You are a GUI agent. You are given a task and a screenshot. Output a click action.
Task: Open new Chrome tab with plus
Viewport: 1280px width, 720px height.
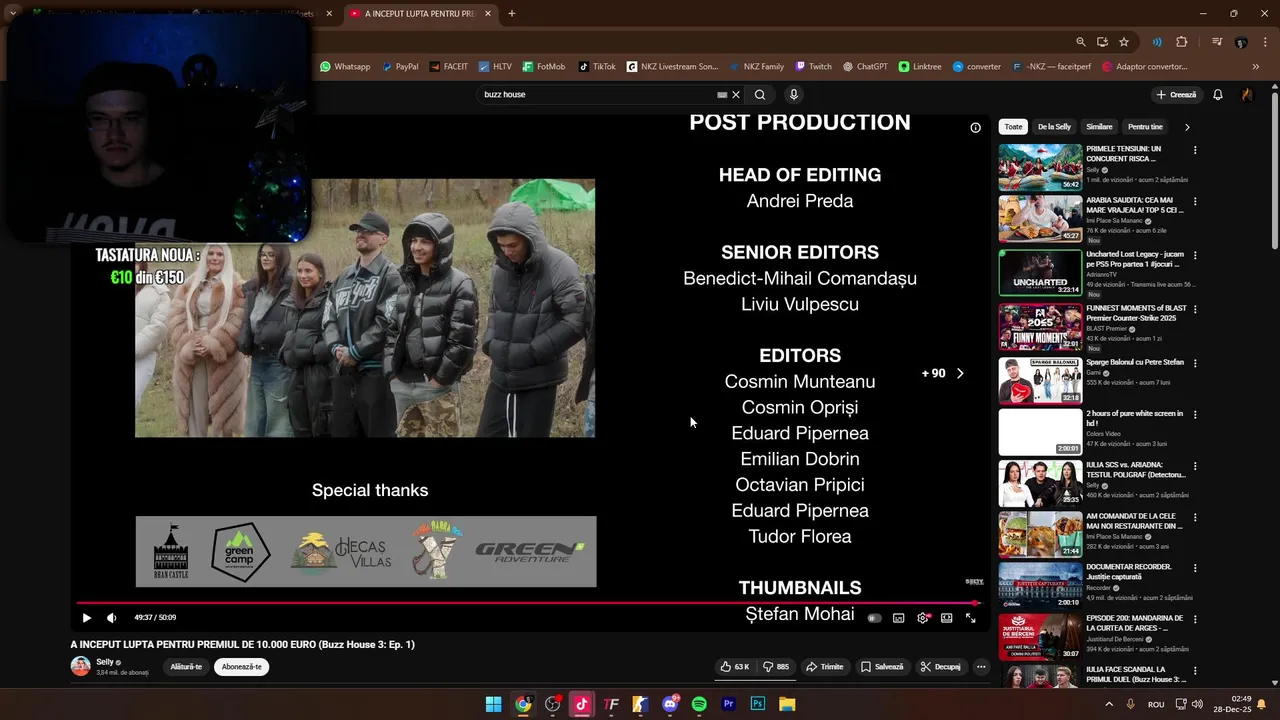(512, 14)
